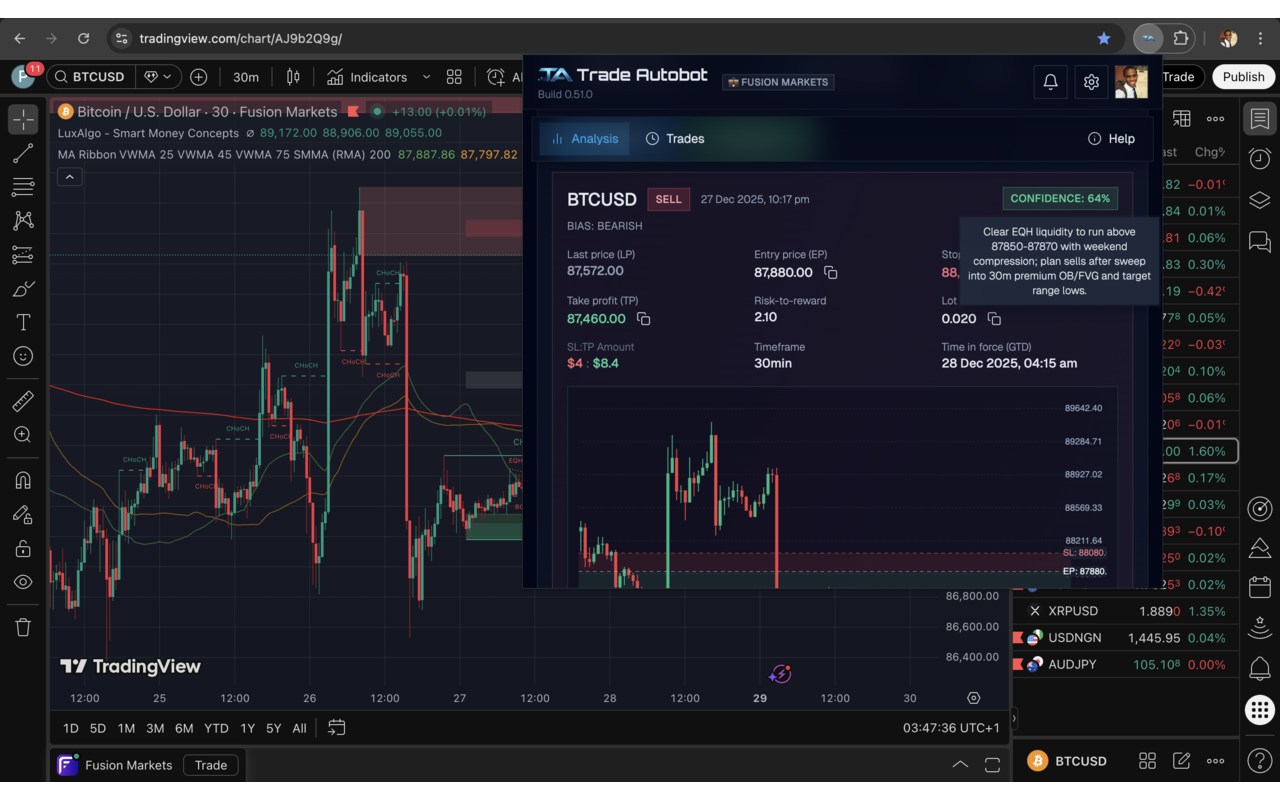The image size is (1280, 800).
Task: Activate the zoom in tool
Action: pyautogui.click(x=23, y=435)
